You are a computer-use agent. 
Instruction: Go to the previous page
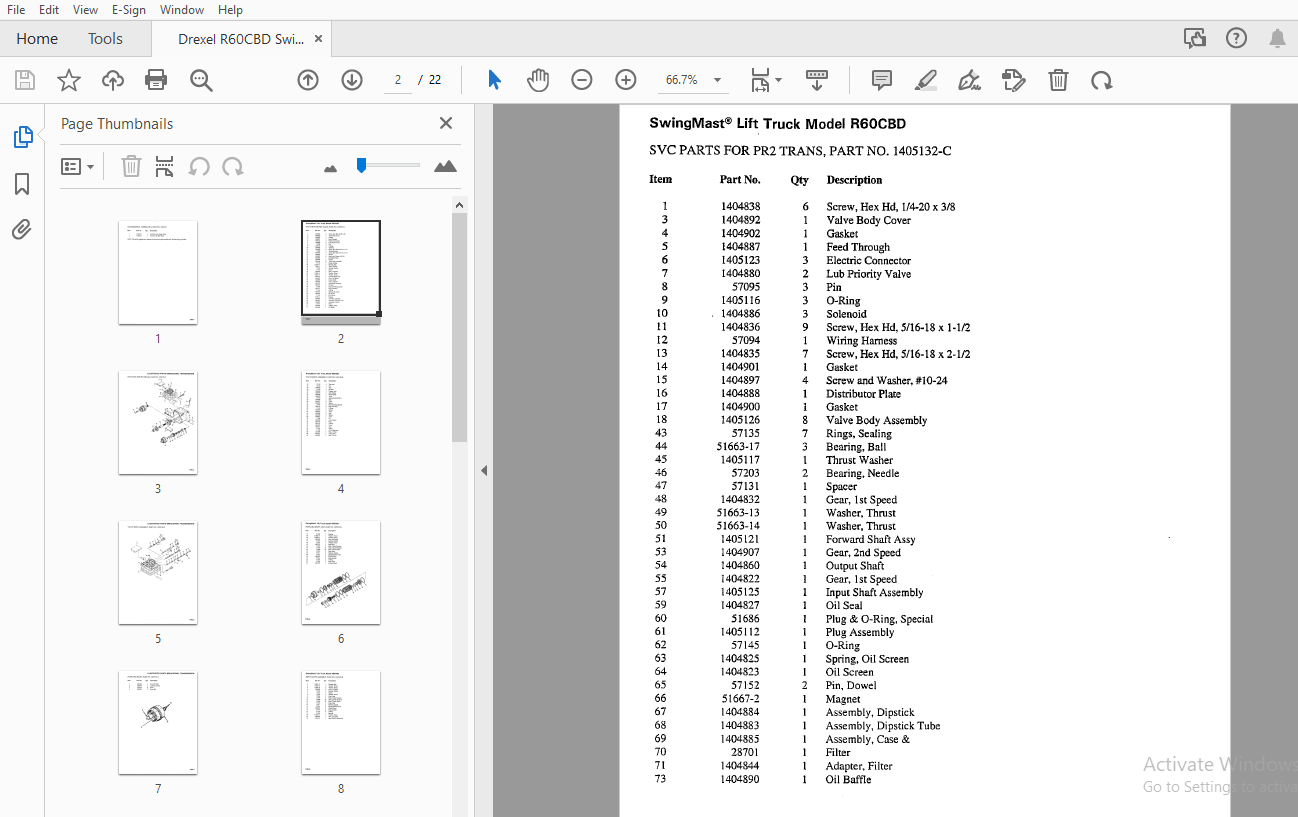pos(308,80)
